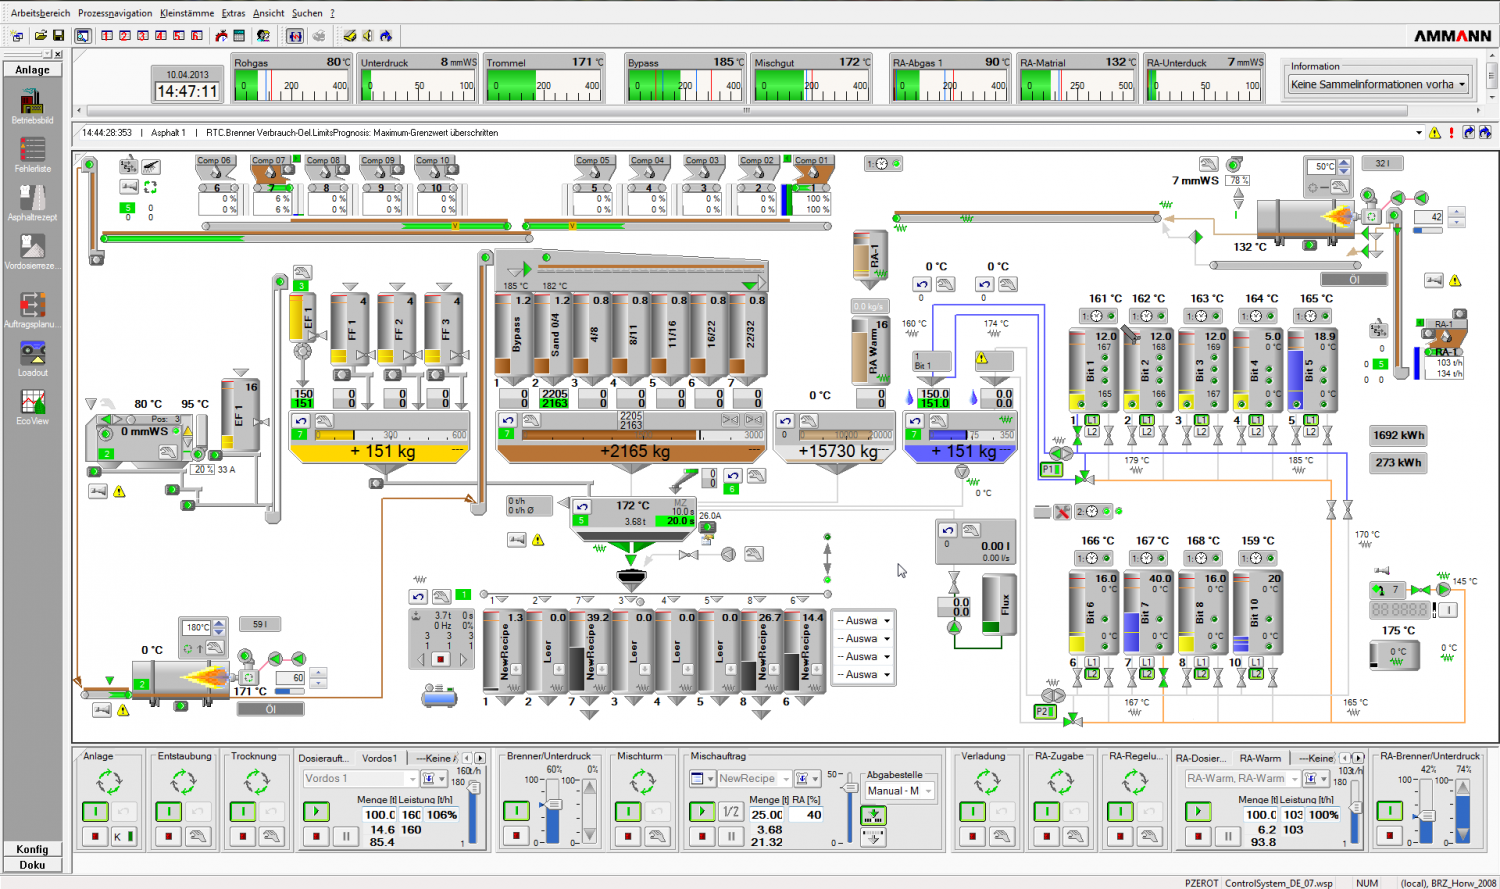Image resolution: width=1500 pixels, height=889 pixels.
Task: Switch to the Anlage sidebar group
Action: (x=32, y=70)
